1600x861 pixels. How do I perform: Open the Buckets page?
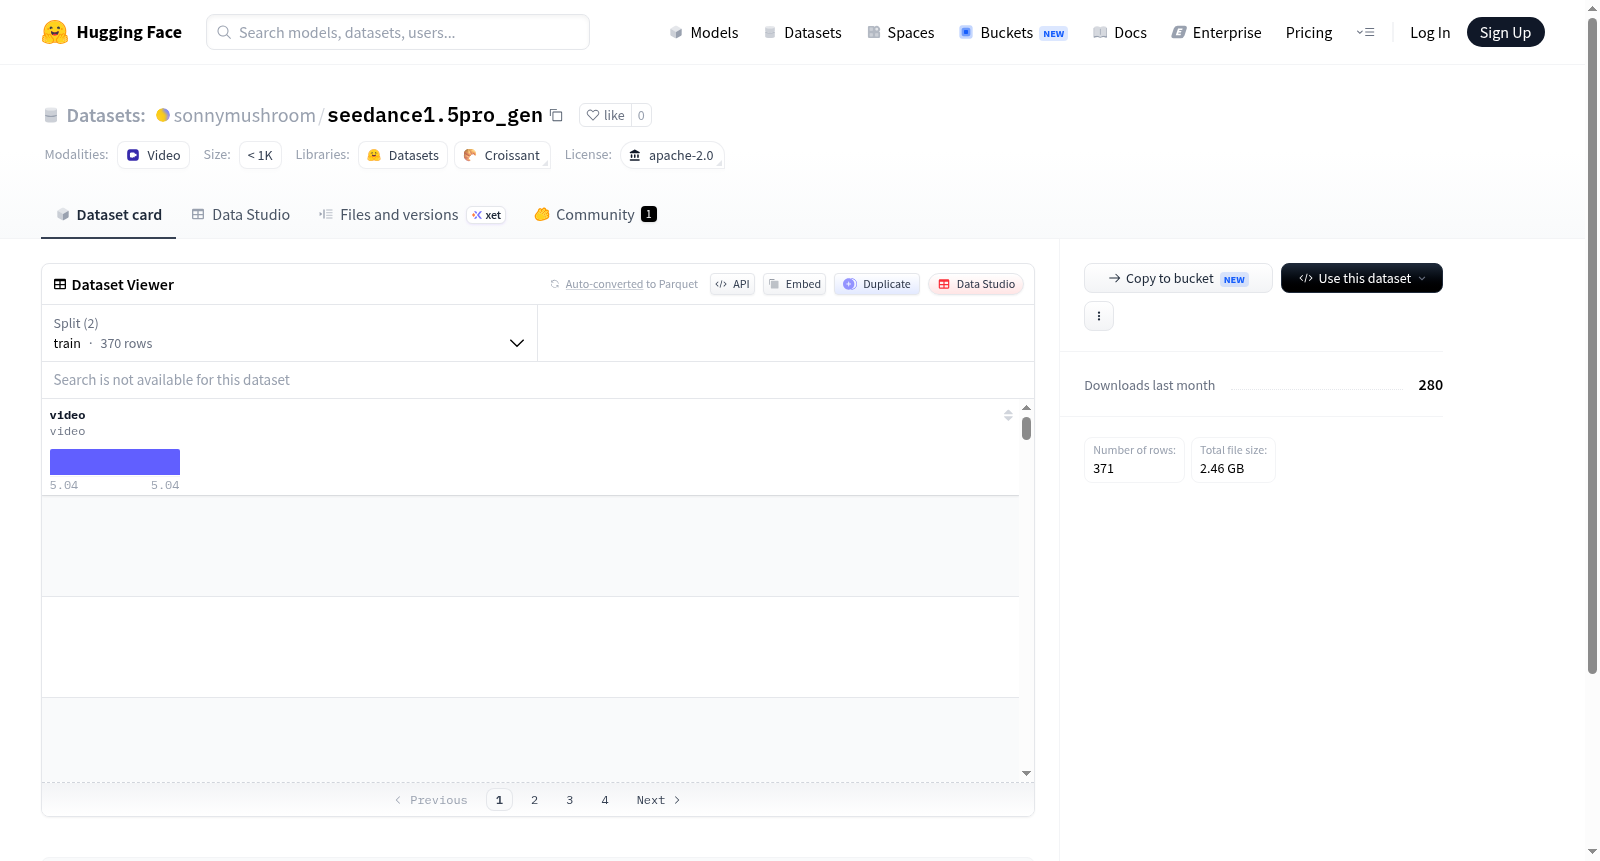click(x=1013, y=32)
